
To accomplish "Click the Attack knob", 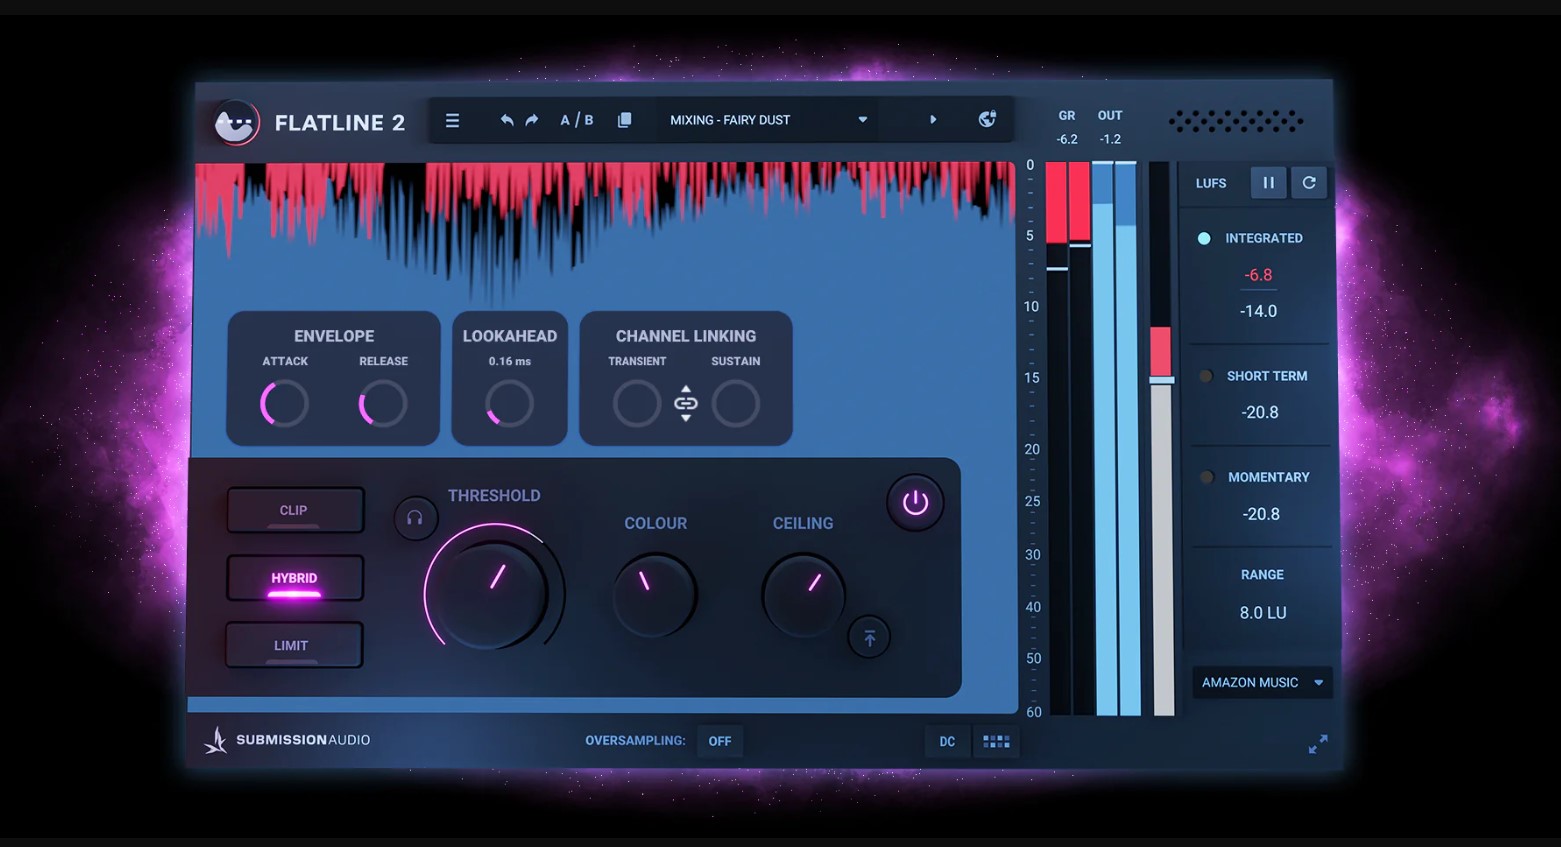I will tap(285, 404).
